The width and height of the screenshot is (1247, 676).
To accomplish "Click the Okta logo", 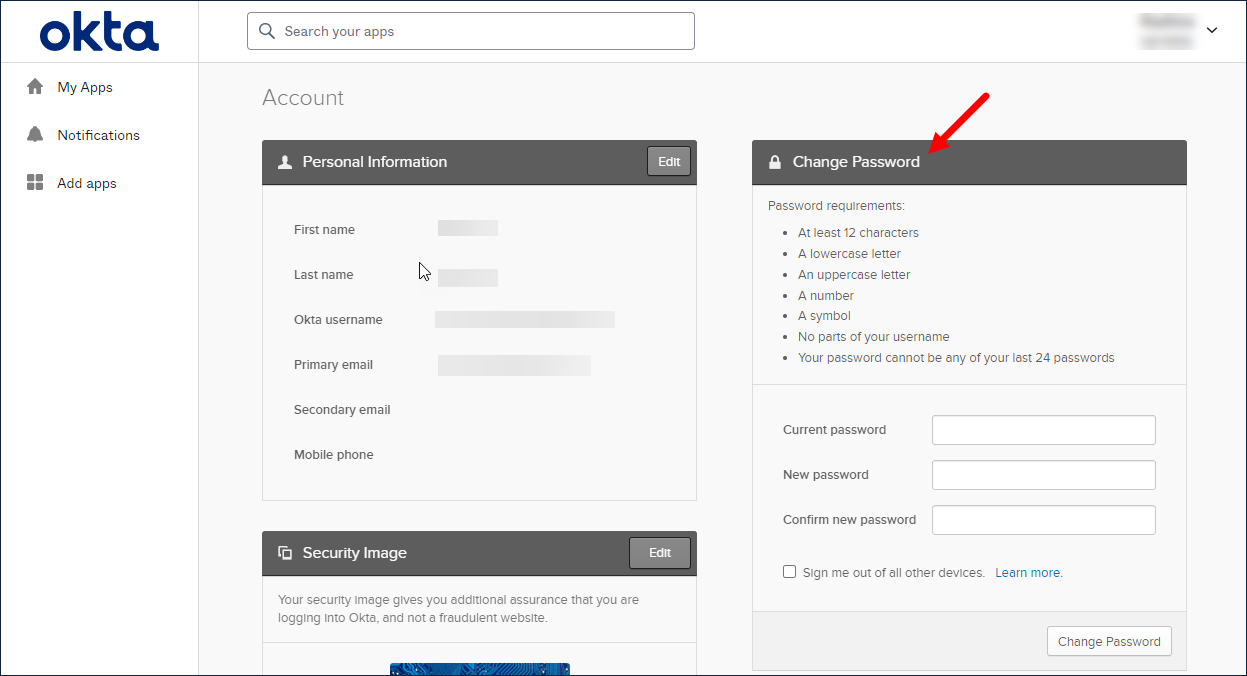I will point(99,33).
